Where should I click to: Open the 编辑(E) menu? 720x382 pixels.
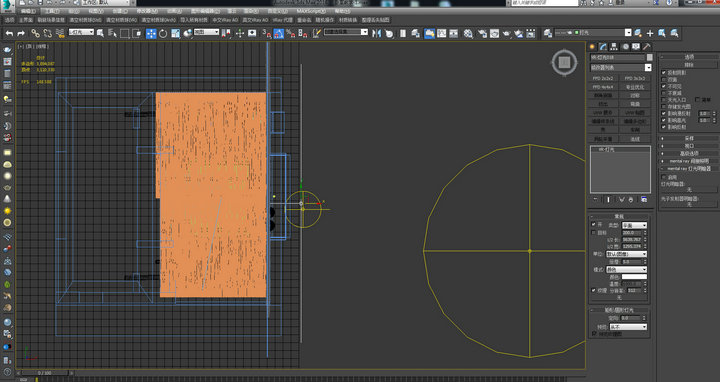pos(28,11)
